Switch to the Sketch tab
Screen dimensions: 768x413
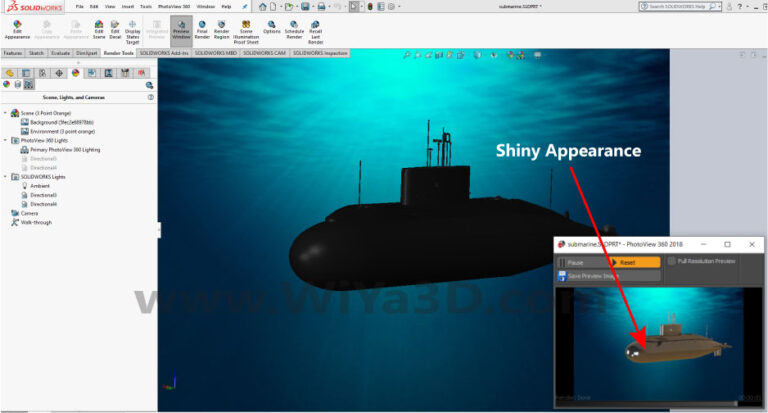[x=35, y=52]
